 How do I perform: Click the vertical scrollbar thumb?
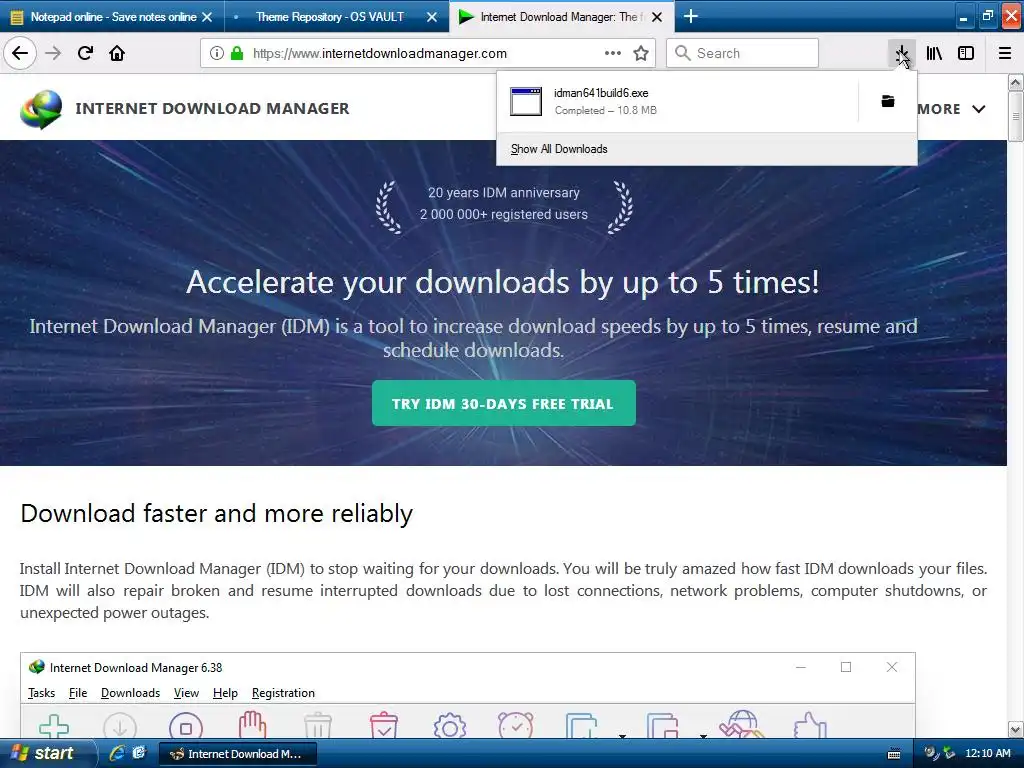pyautogui.click(x=1015, y=116)
